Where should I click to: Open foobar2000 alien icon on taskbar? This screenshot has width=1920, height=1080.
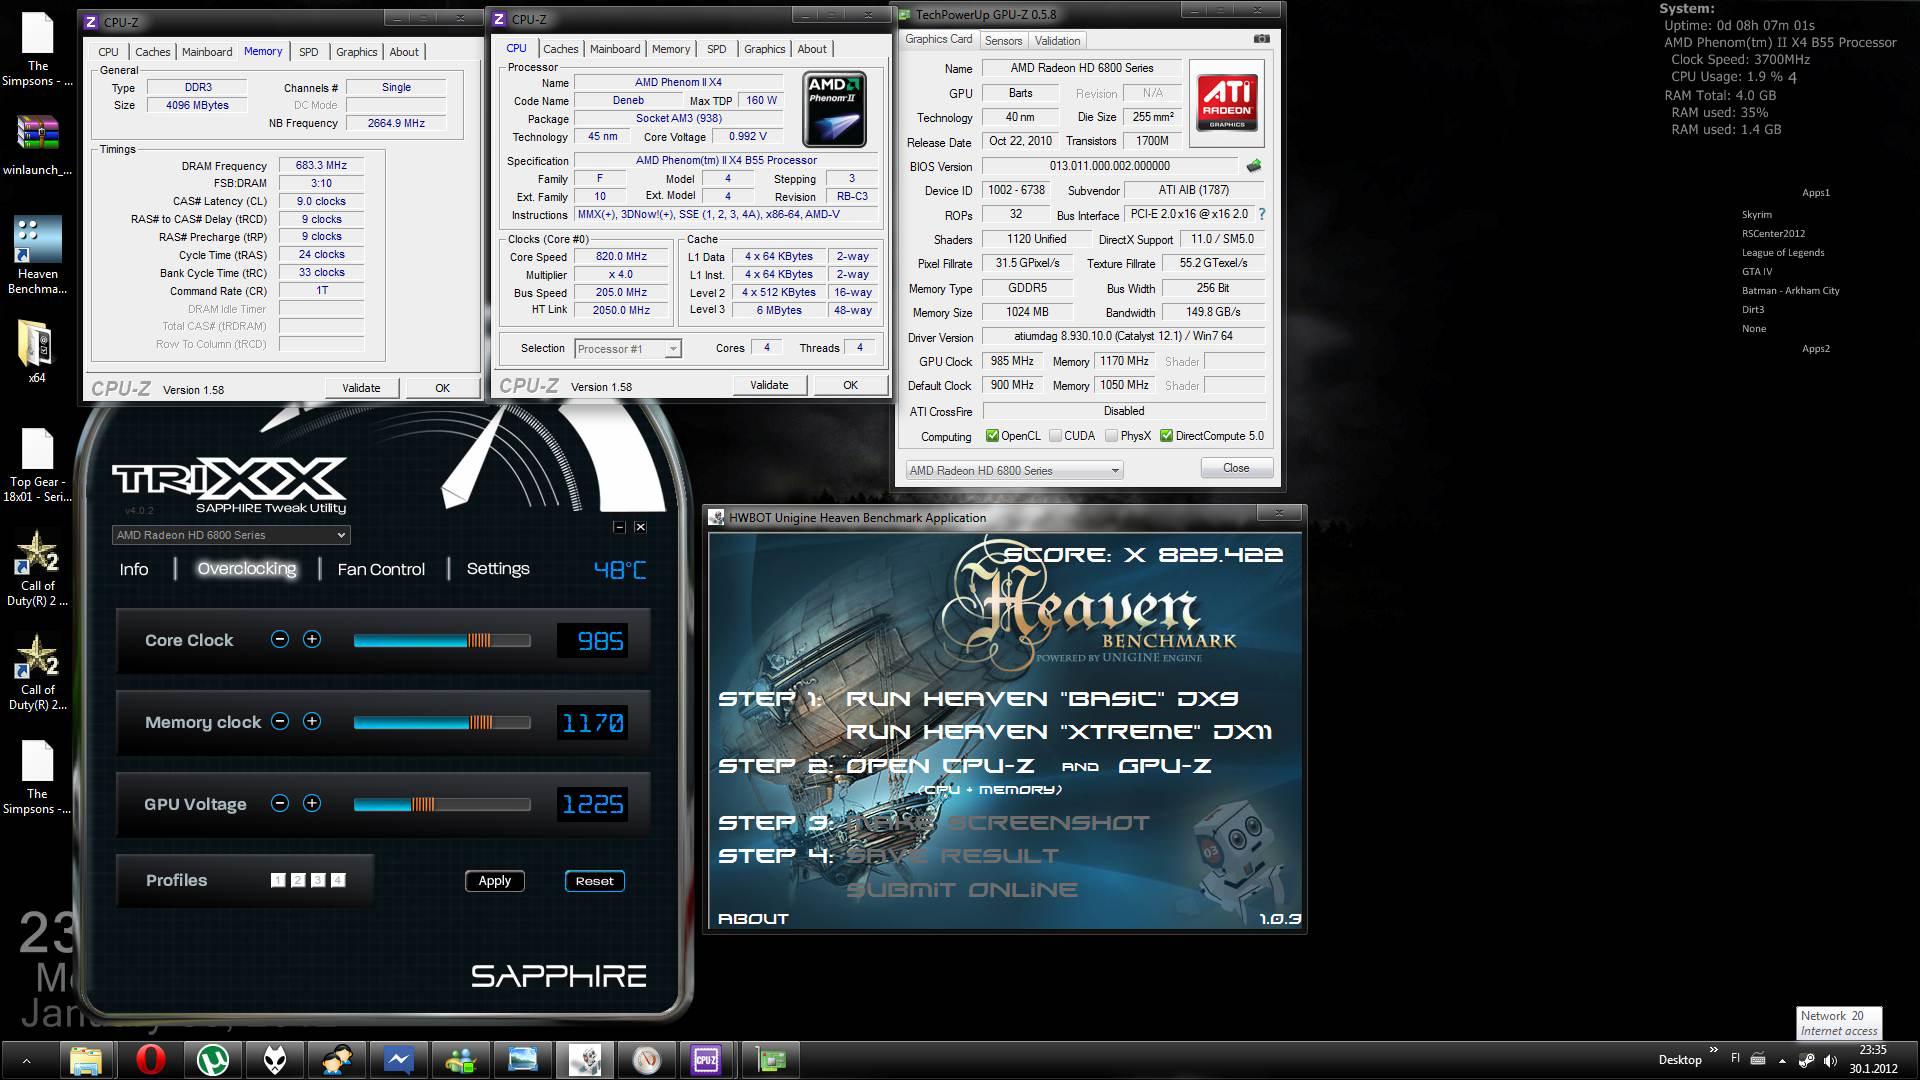(x=274, y=1059)
